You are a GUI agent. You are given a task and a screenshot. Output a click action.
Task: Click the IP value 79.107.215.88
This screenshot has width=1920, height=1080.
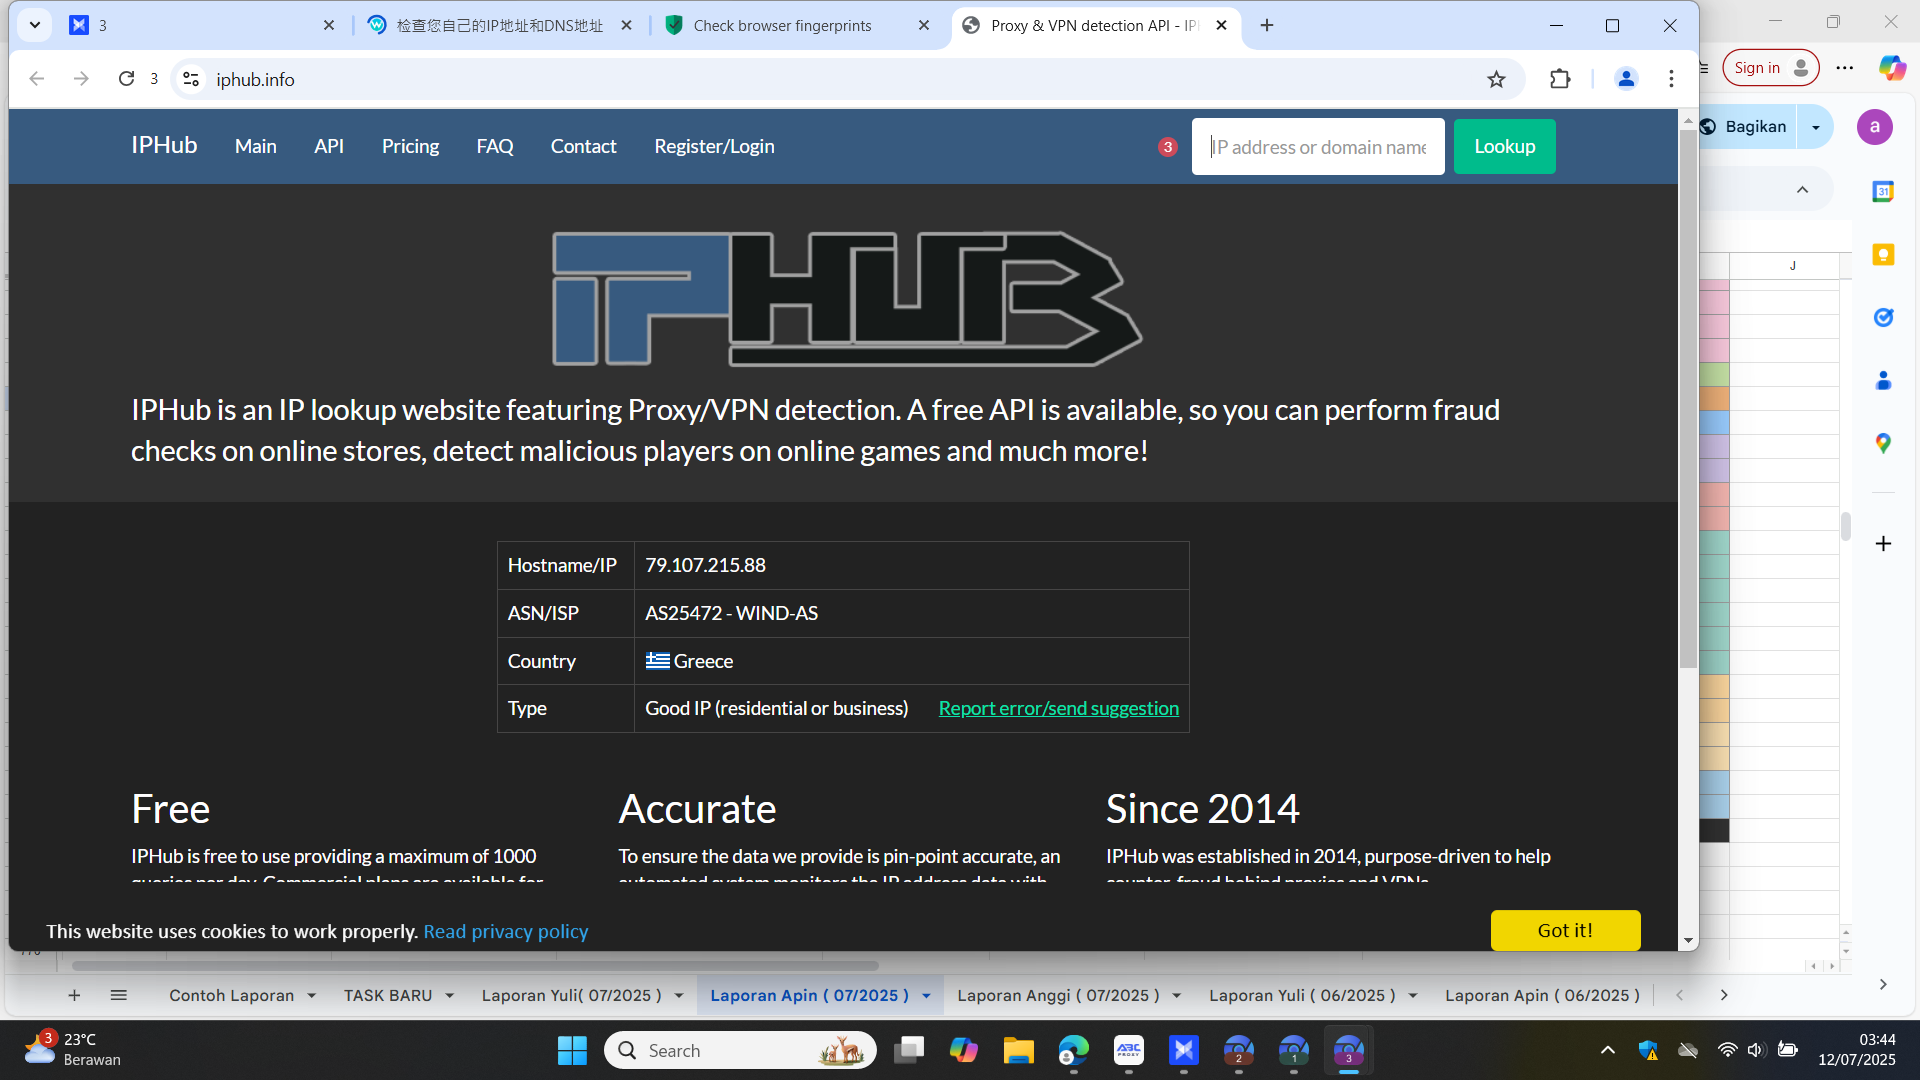pyautogui.click(x=706, y=566)
